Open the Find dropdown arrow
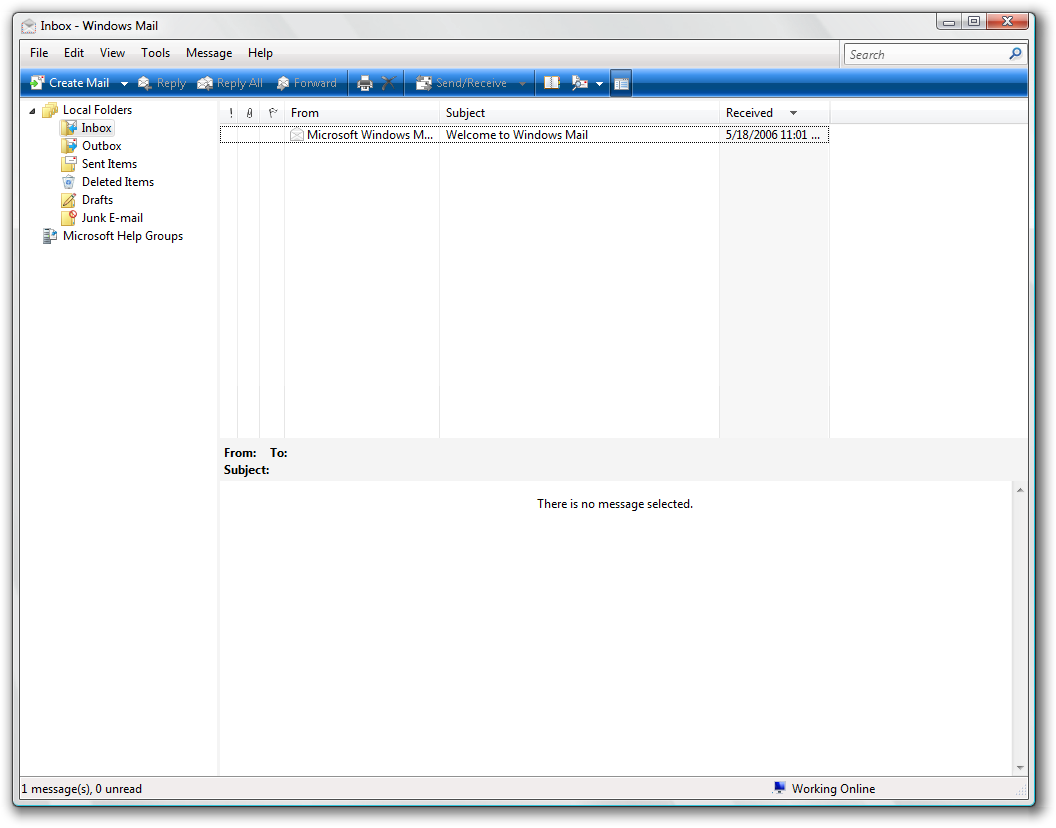Screen dimensions: 1056x828 pyautogui.click(x=599, y=84)
